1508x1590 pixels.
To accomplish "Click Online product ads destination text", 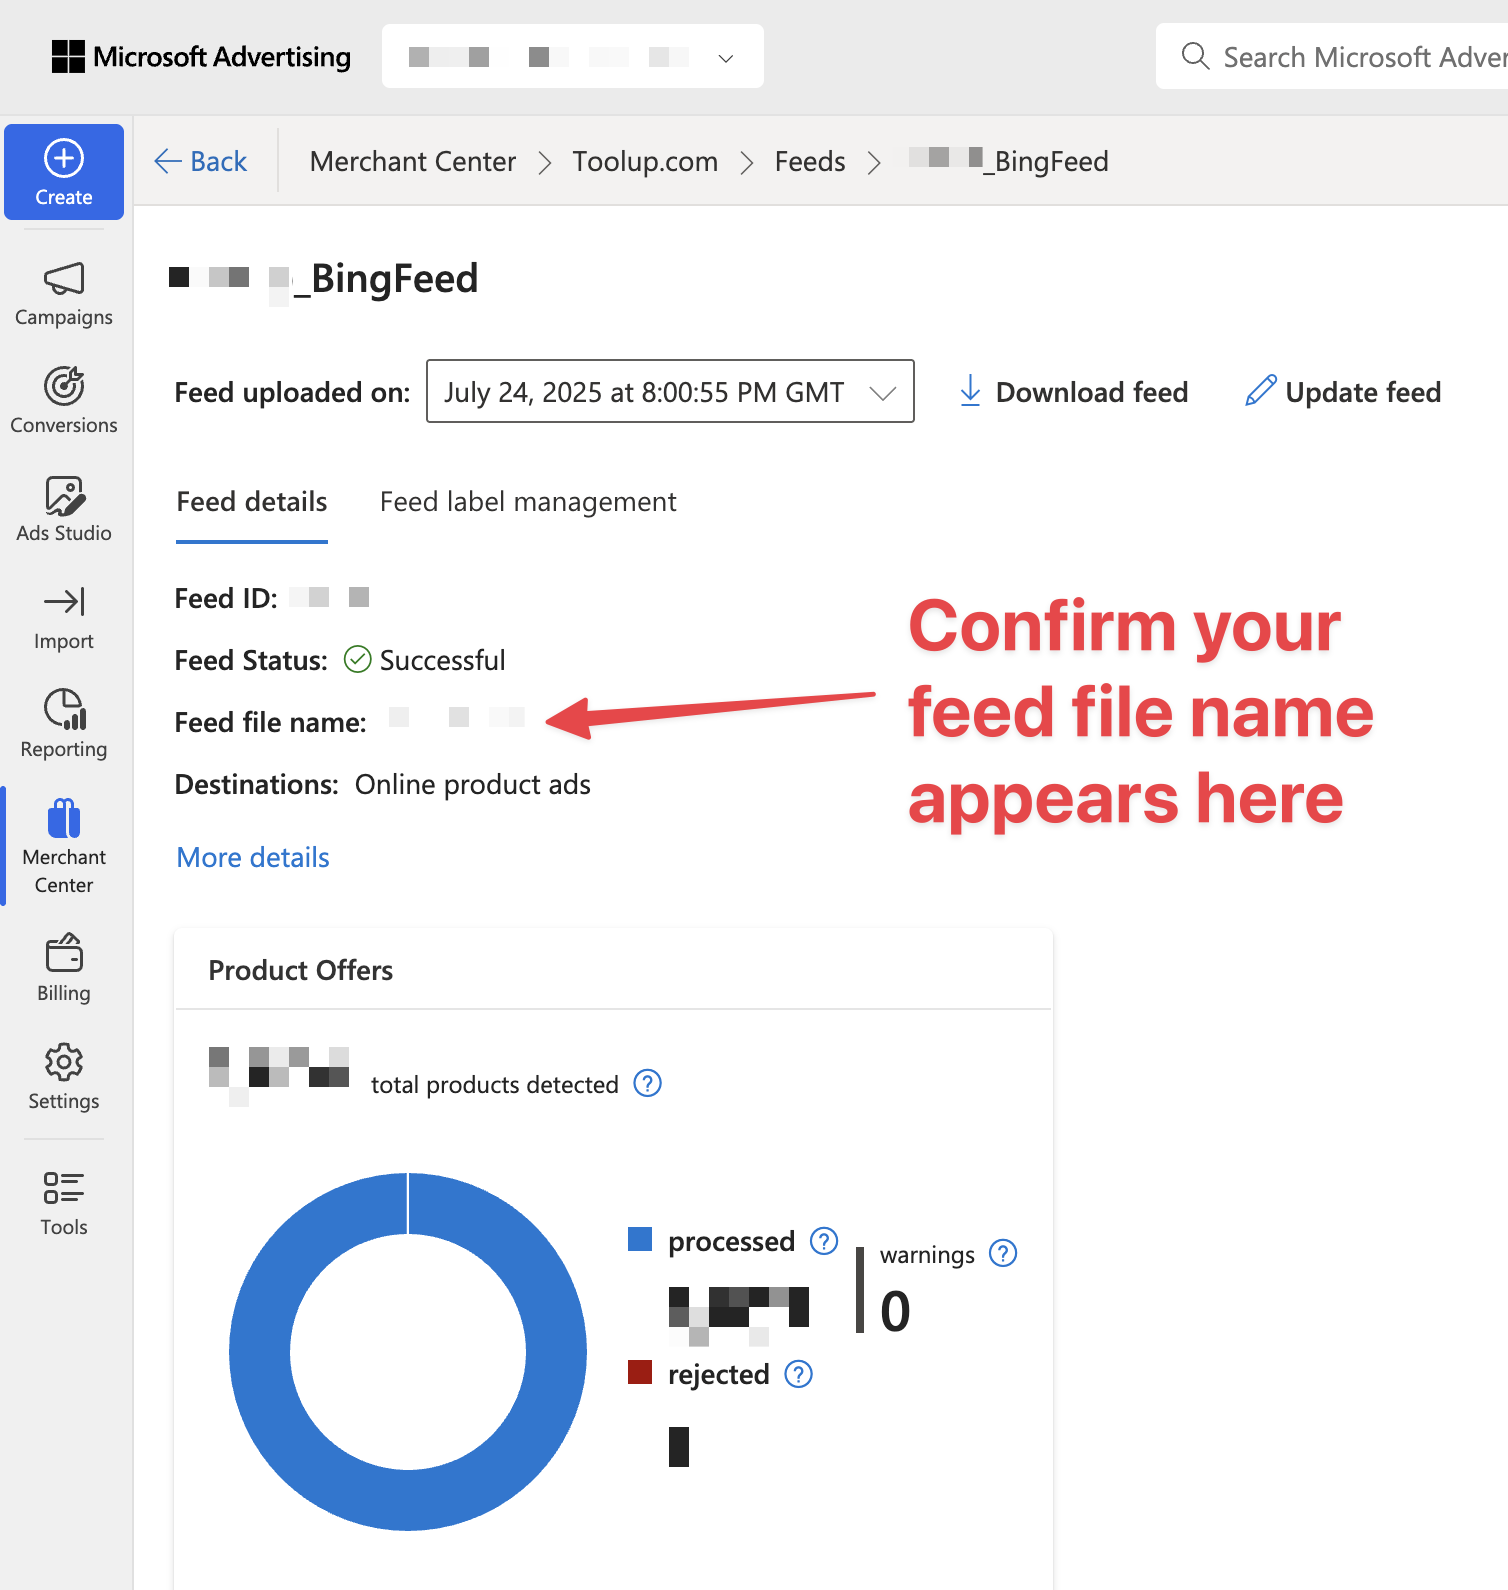I will tap(473, 784).
